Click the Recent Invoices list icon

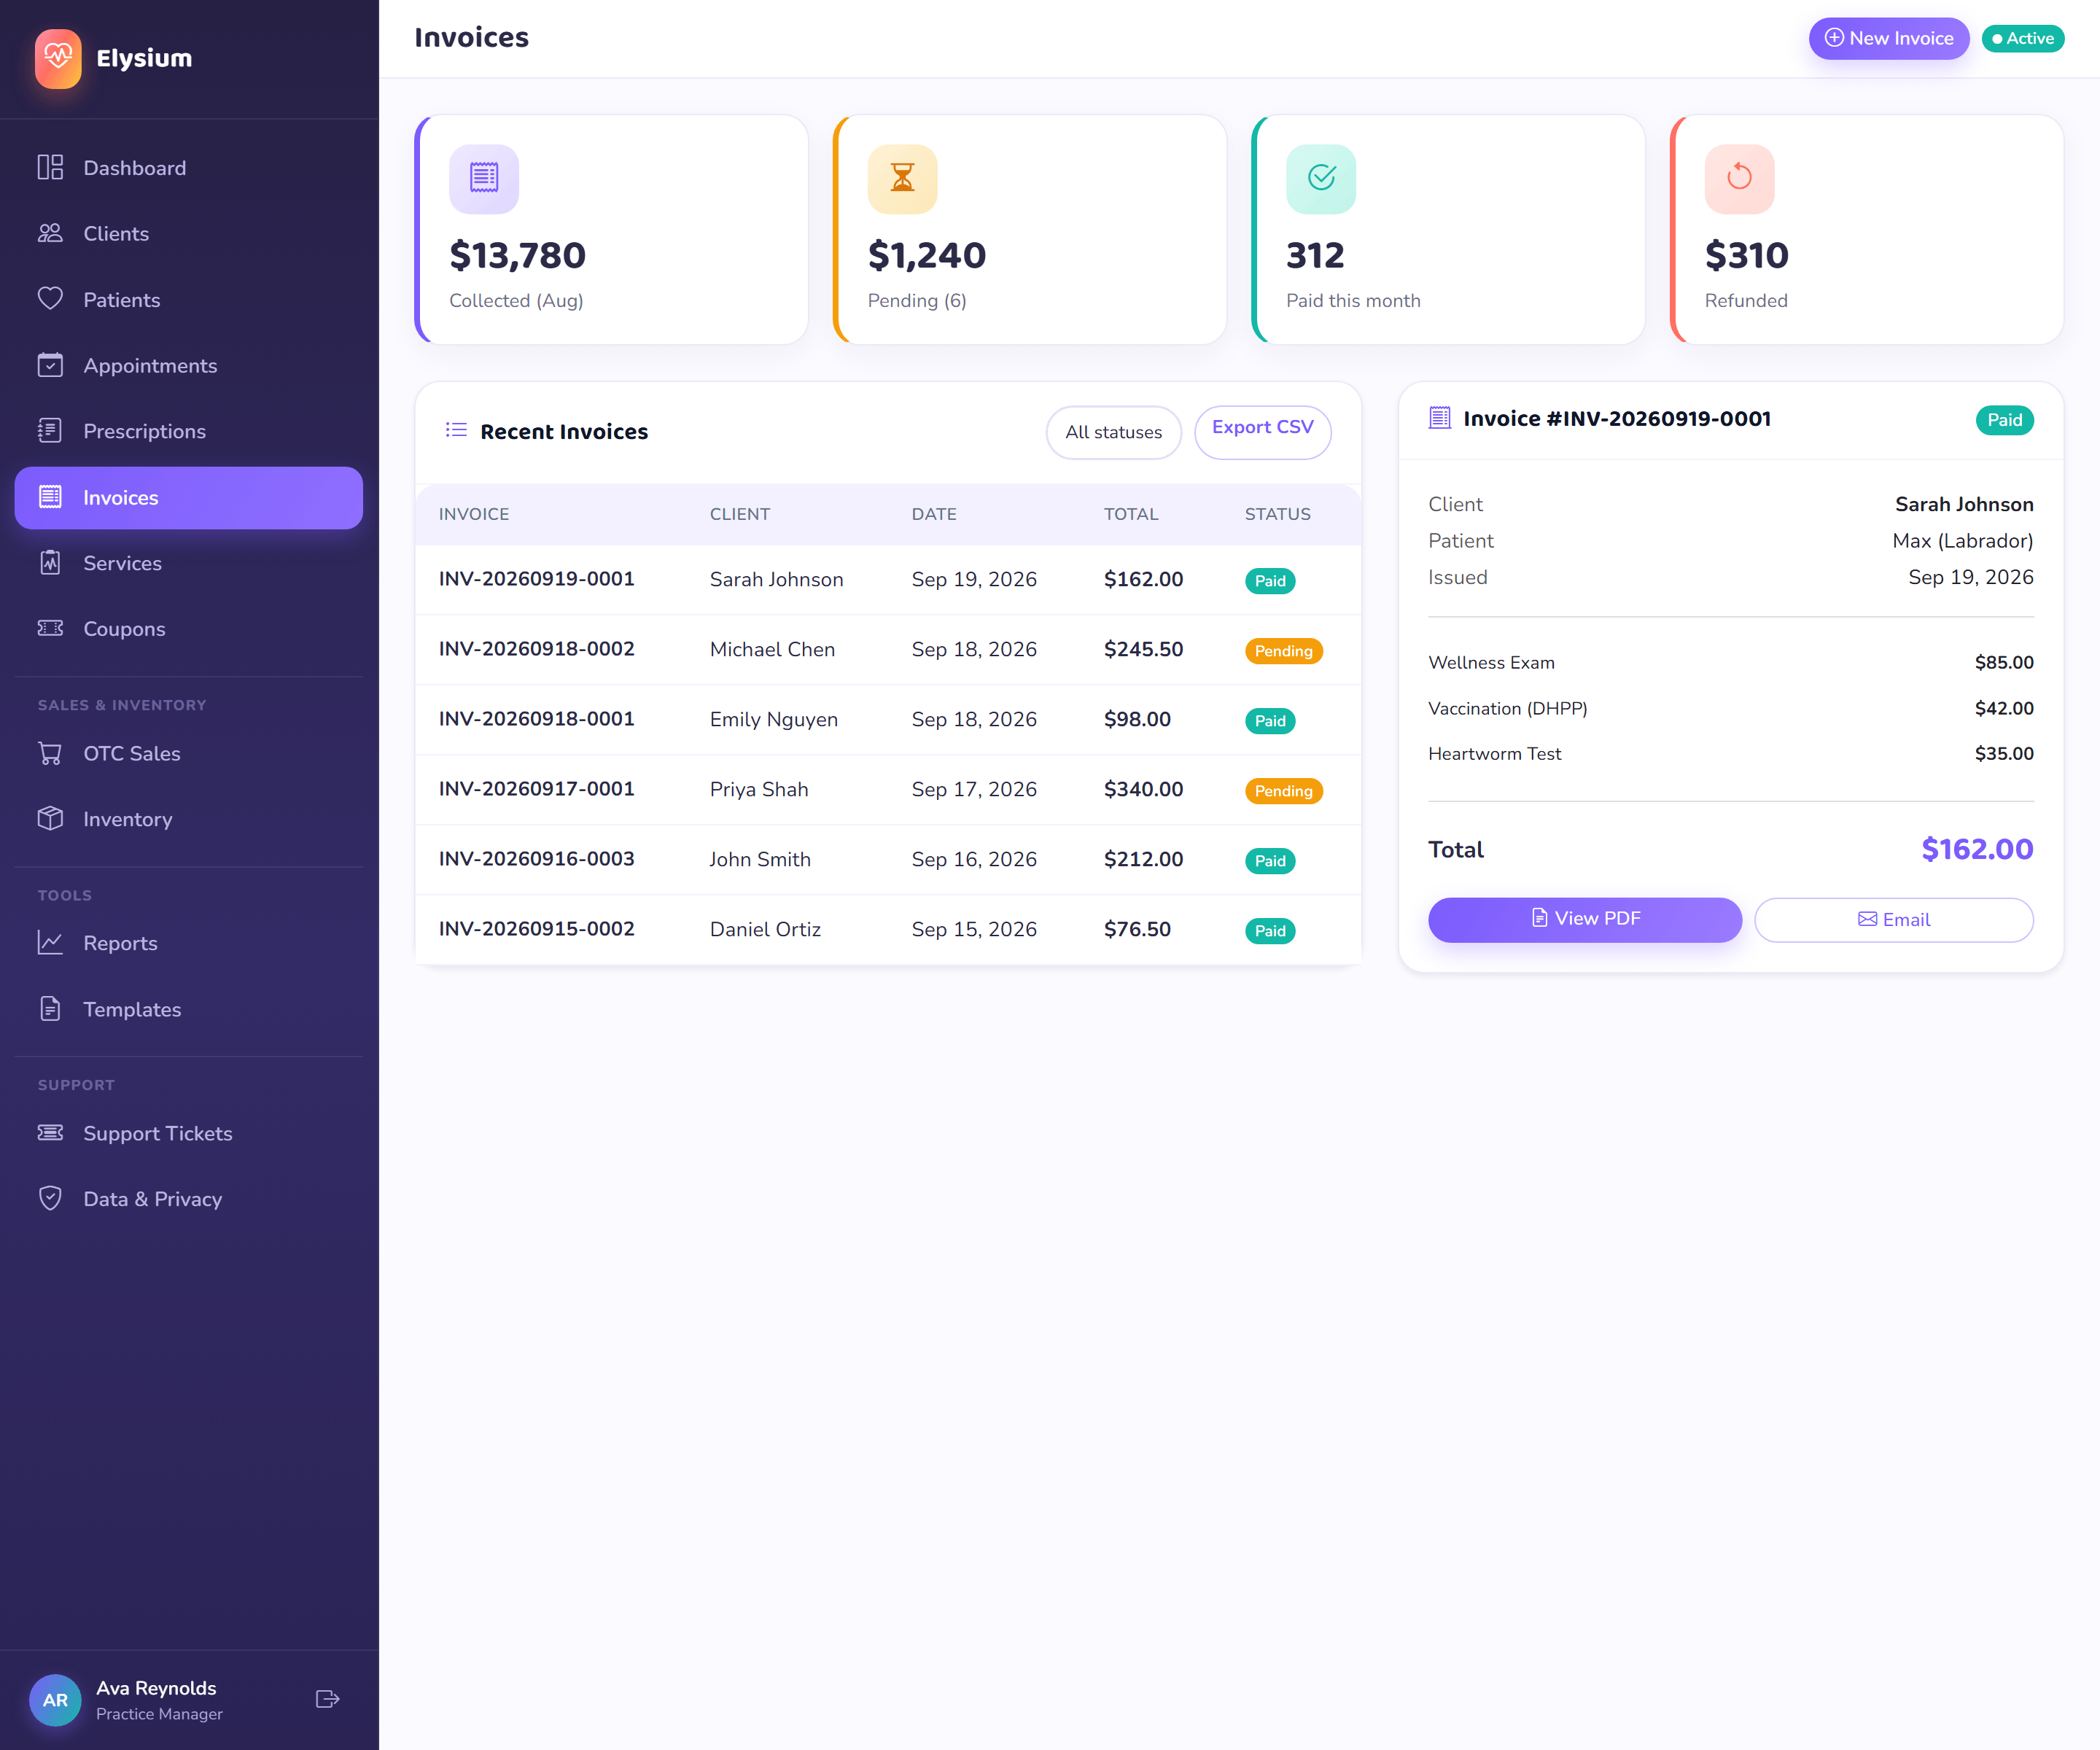(456, 430)
